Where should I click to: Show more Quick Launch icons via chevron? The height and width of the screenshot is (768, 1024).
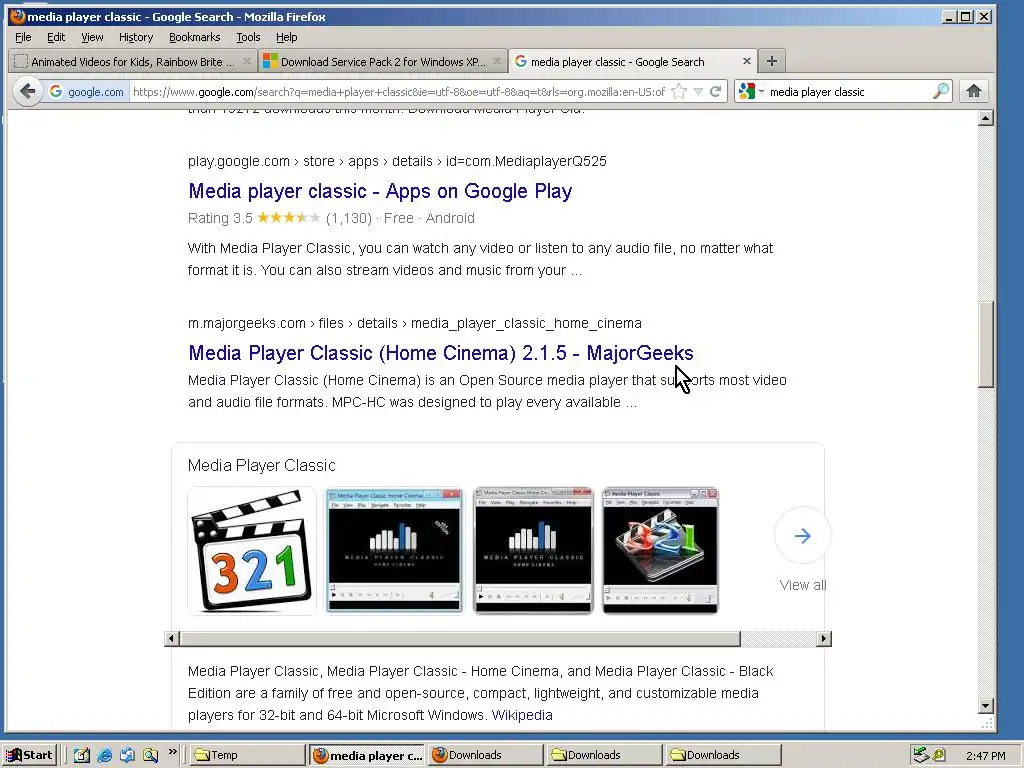click(172, 752)
